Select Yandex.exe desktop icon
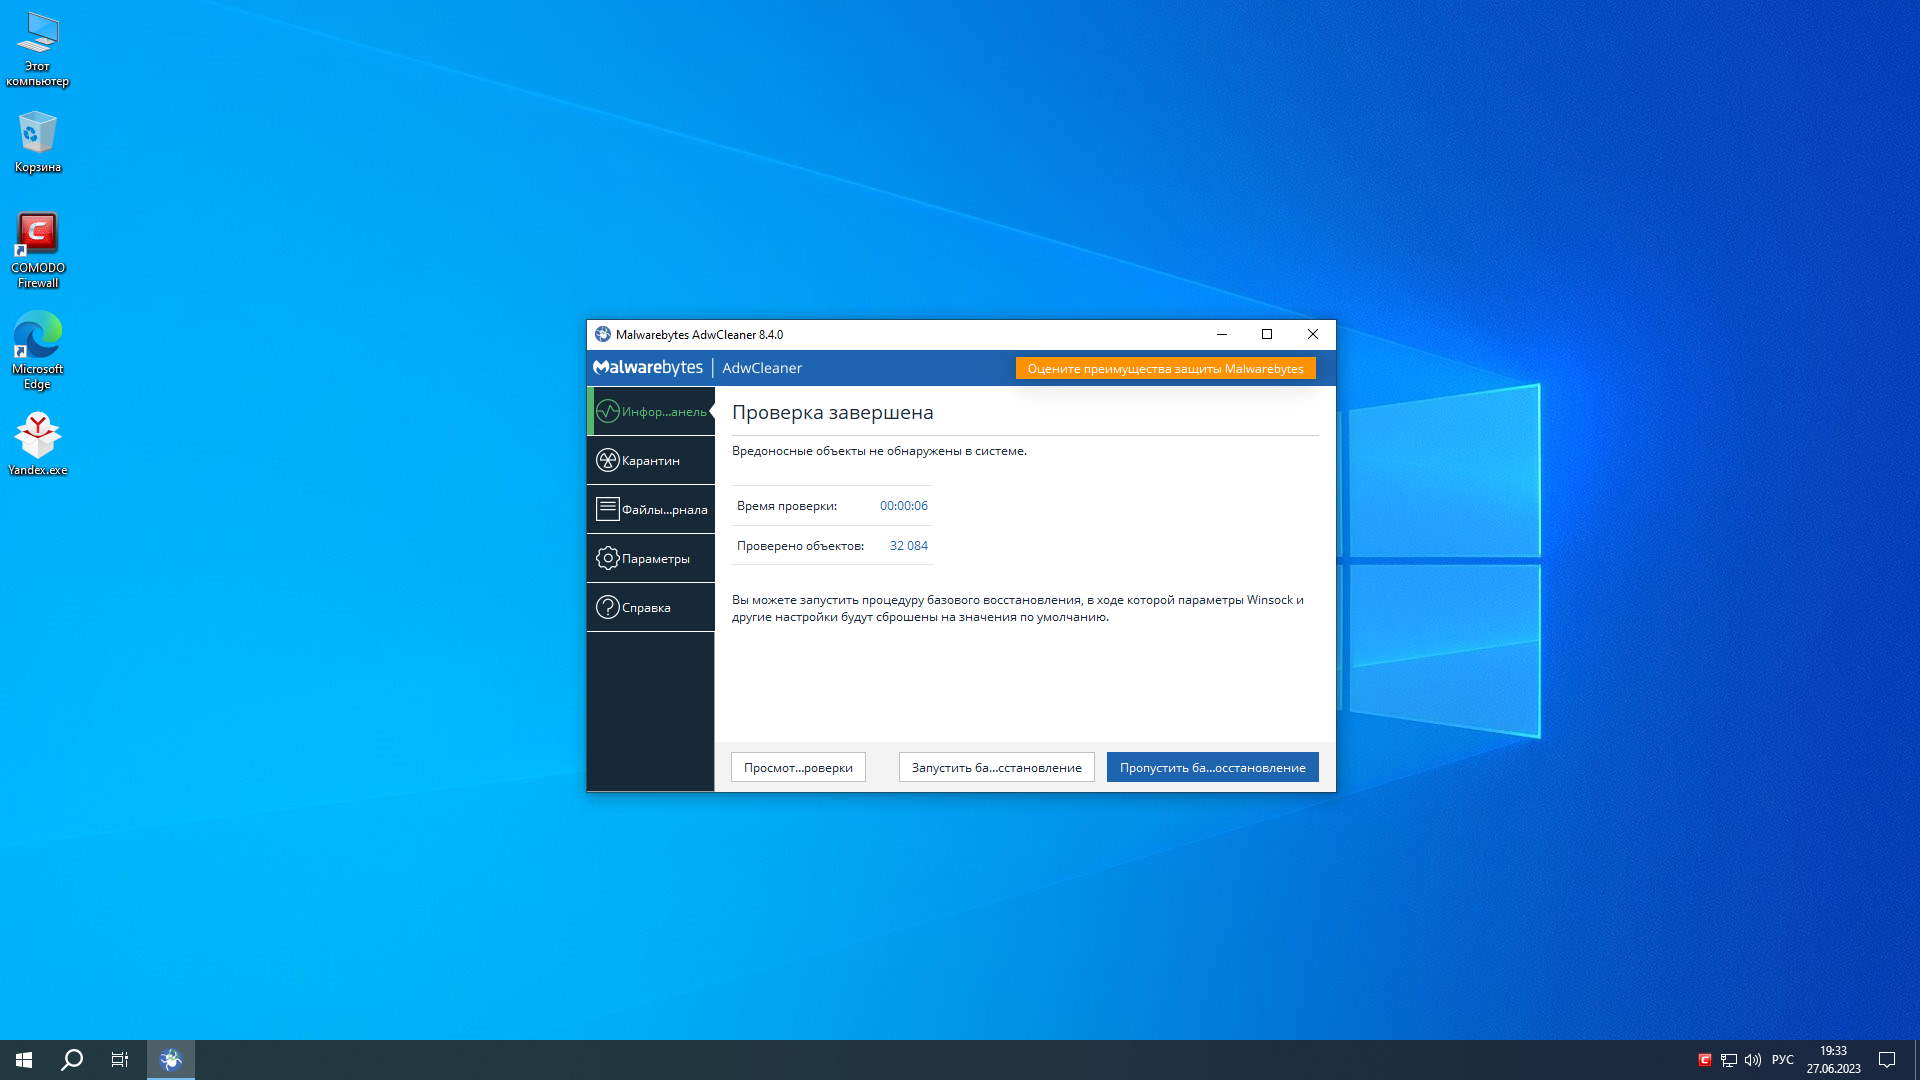Screen dimensions: 1920x1080 point(38,443)
